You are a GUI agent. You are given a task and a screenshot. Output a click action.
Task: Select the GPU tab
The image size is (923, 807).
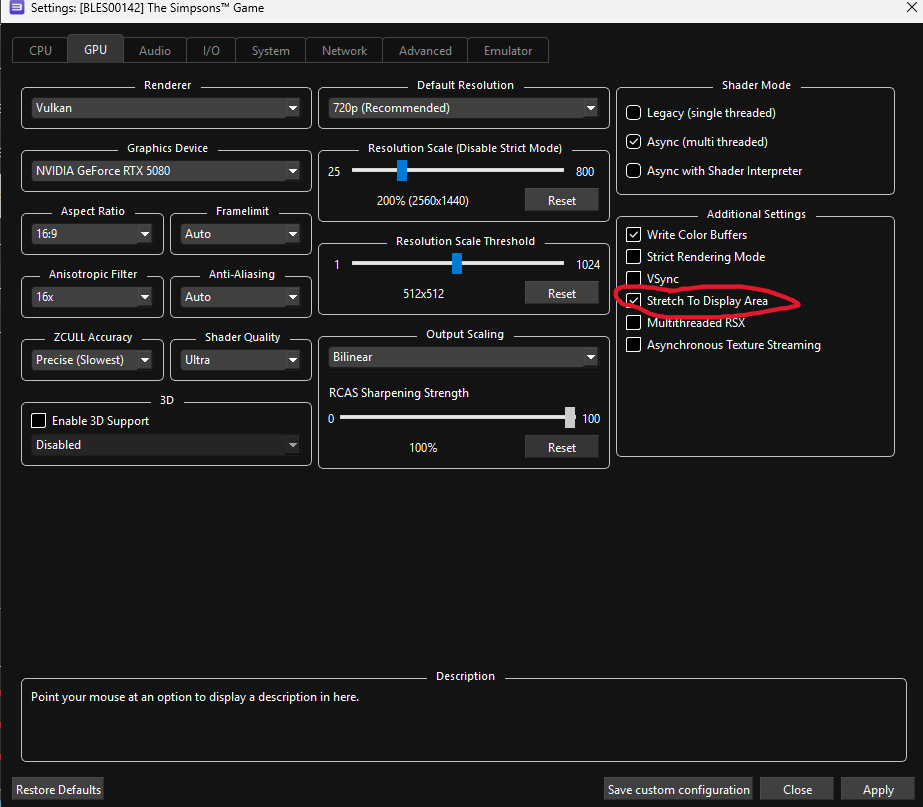click(x=95, y=49)
